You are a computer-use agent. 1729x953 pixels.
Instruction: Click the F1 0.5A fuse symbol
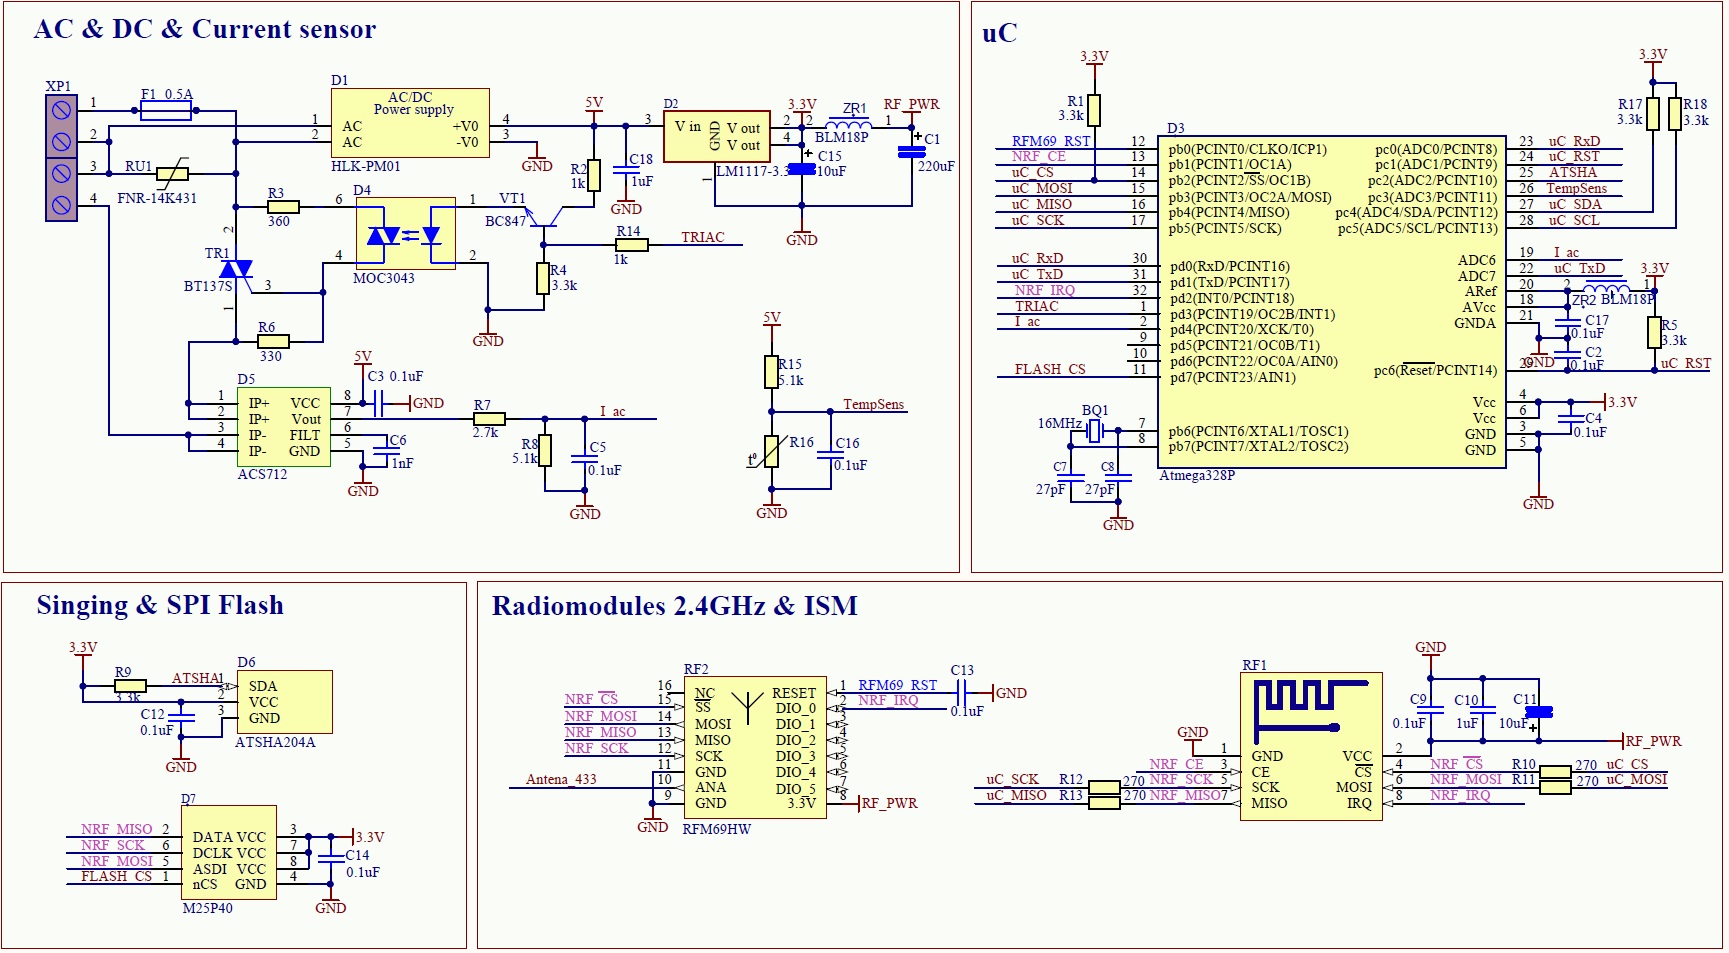[x=165, y=110]
